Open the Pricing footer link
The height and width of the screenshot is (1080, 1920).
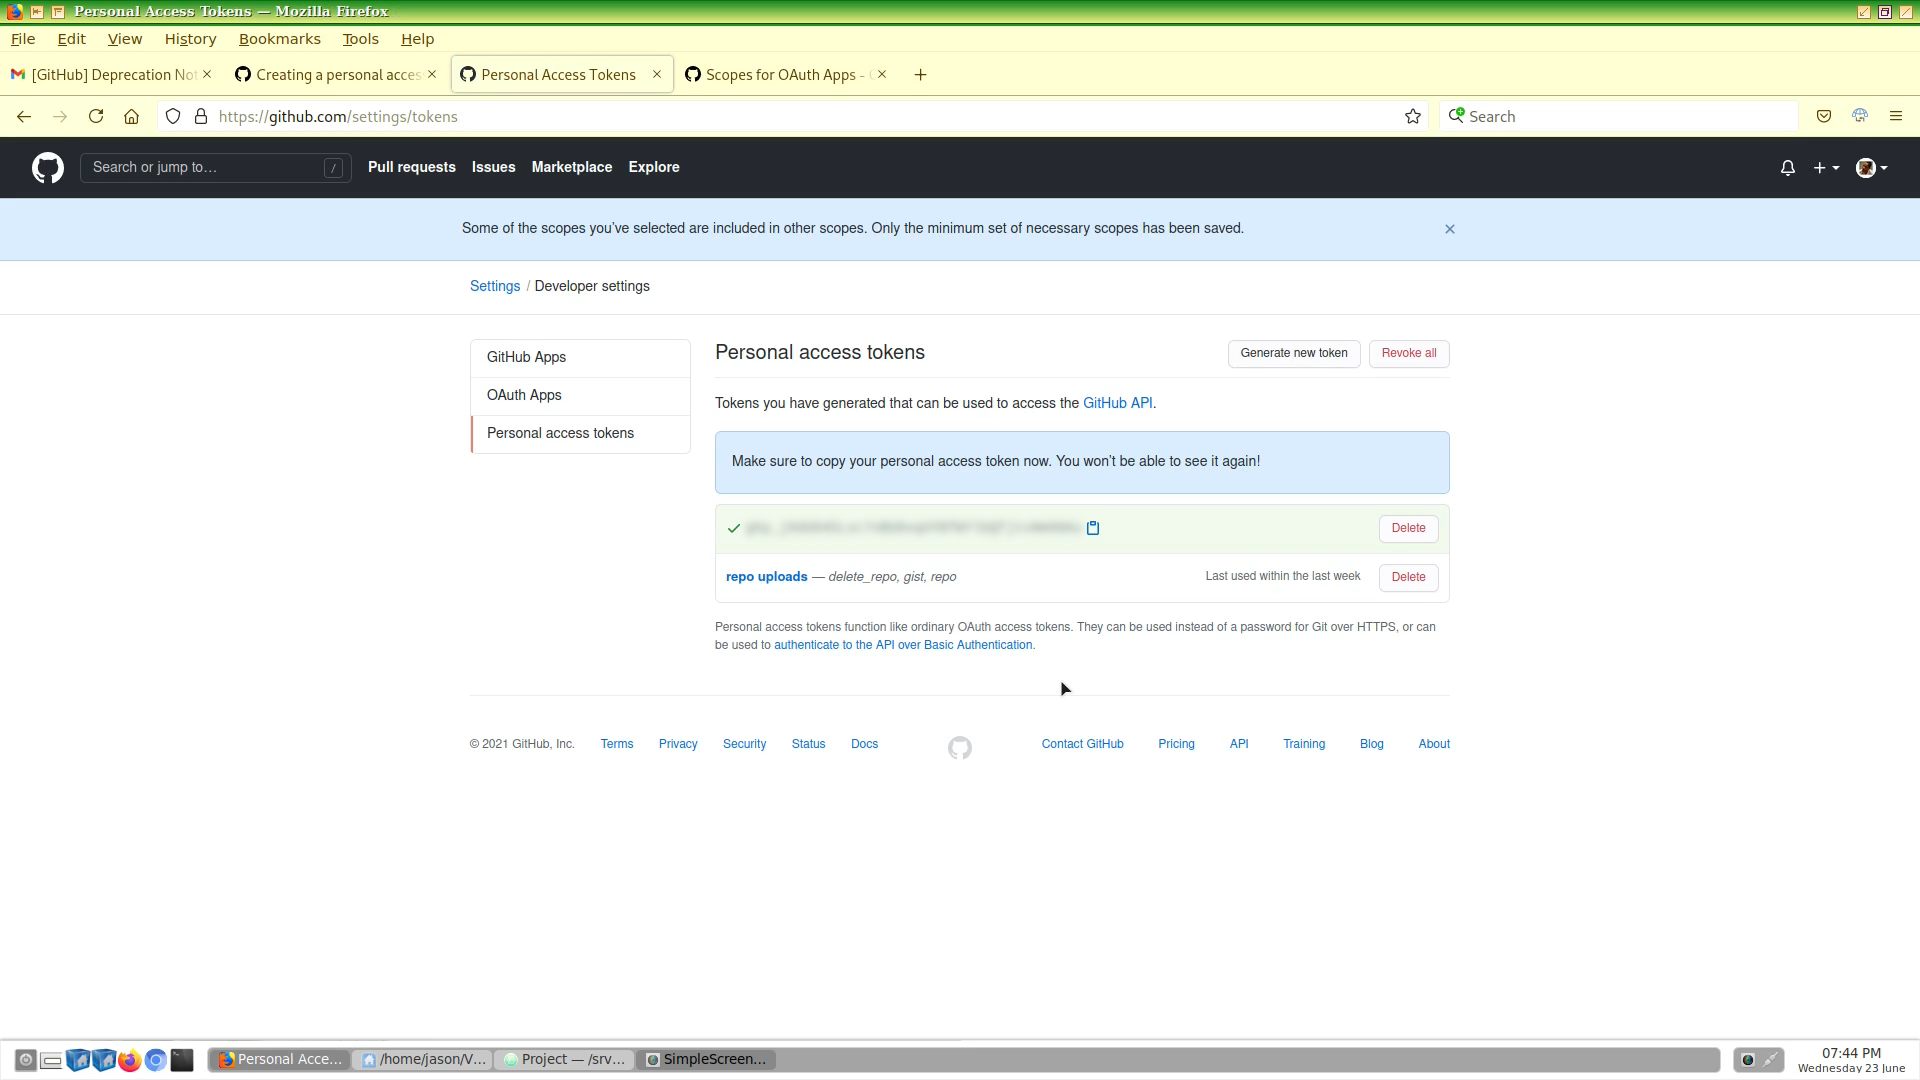(1176, 744)
